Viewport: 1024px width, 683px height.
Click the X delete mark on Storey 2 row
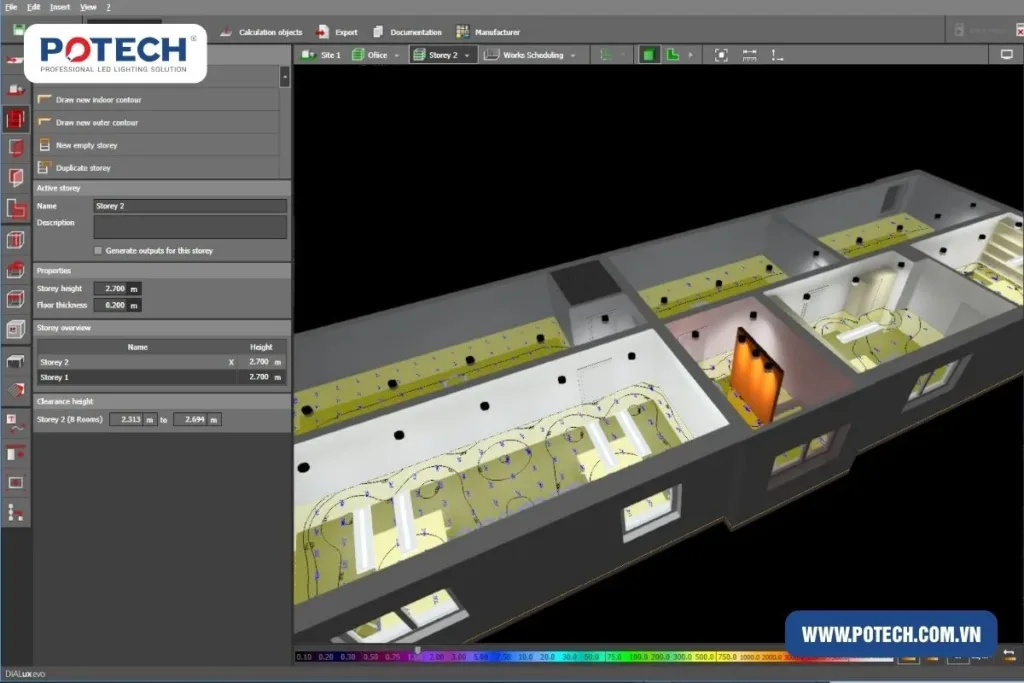coord(231,362)
